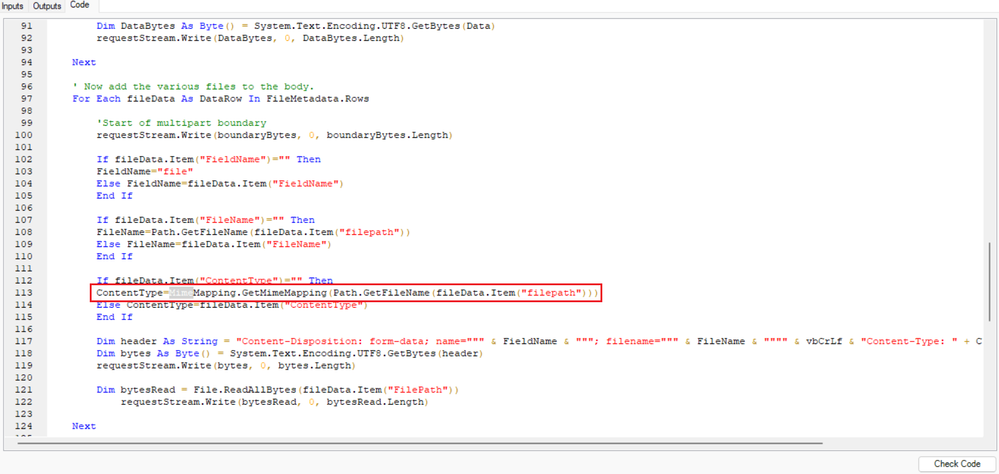
Task: Open the Outputs tab
Action: pos(47,6)
